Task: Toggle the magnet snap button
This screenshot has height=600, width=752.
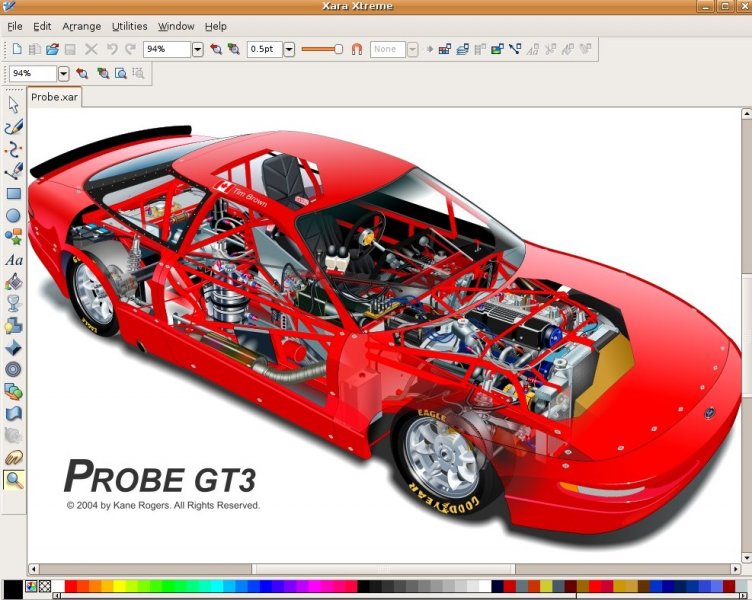Action: (356, 49)
